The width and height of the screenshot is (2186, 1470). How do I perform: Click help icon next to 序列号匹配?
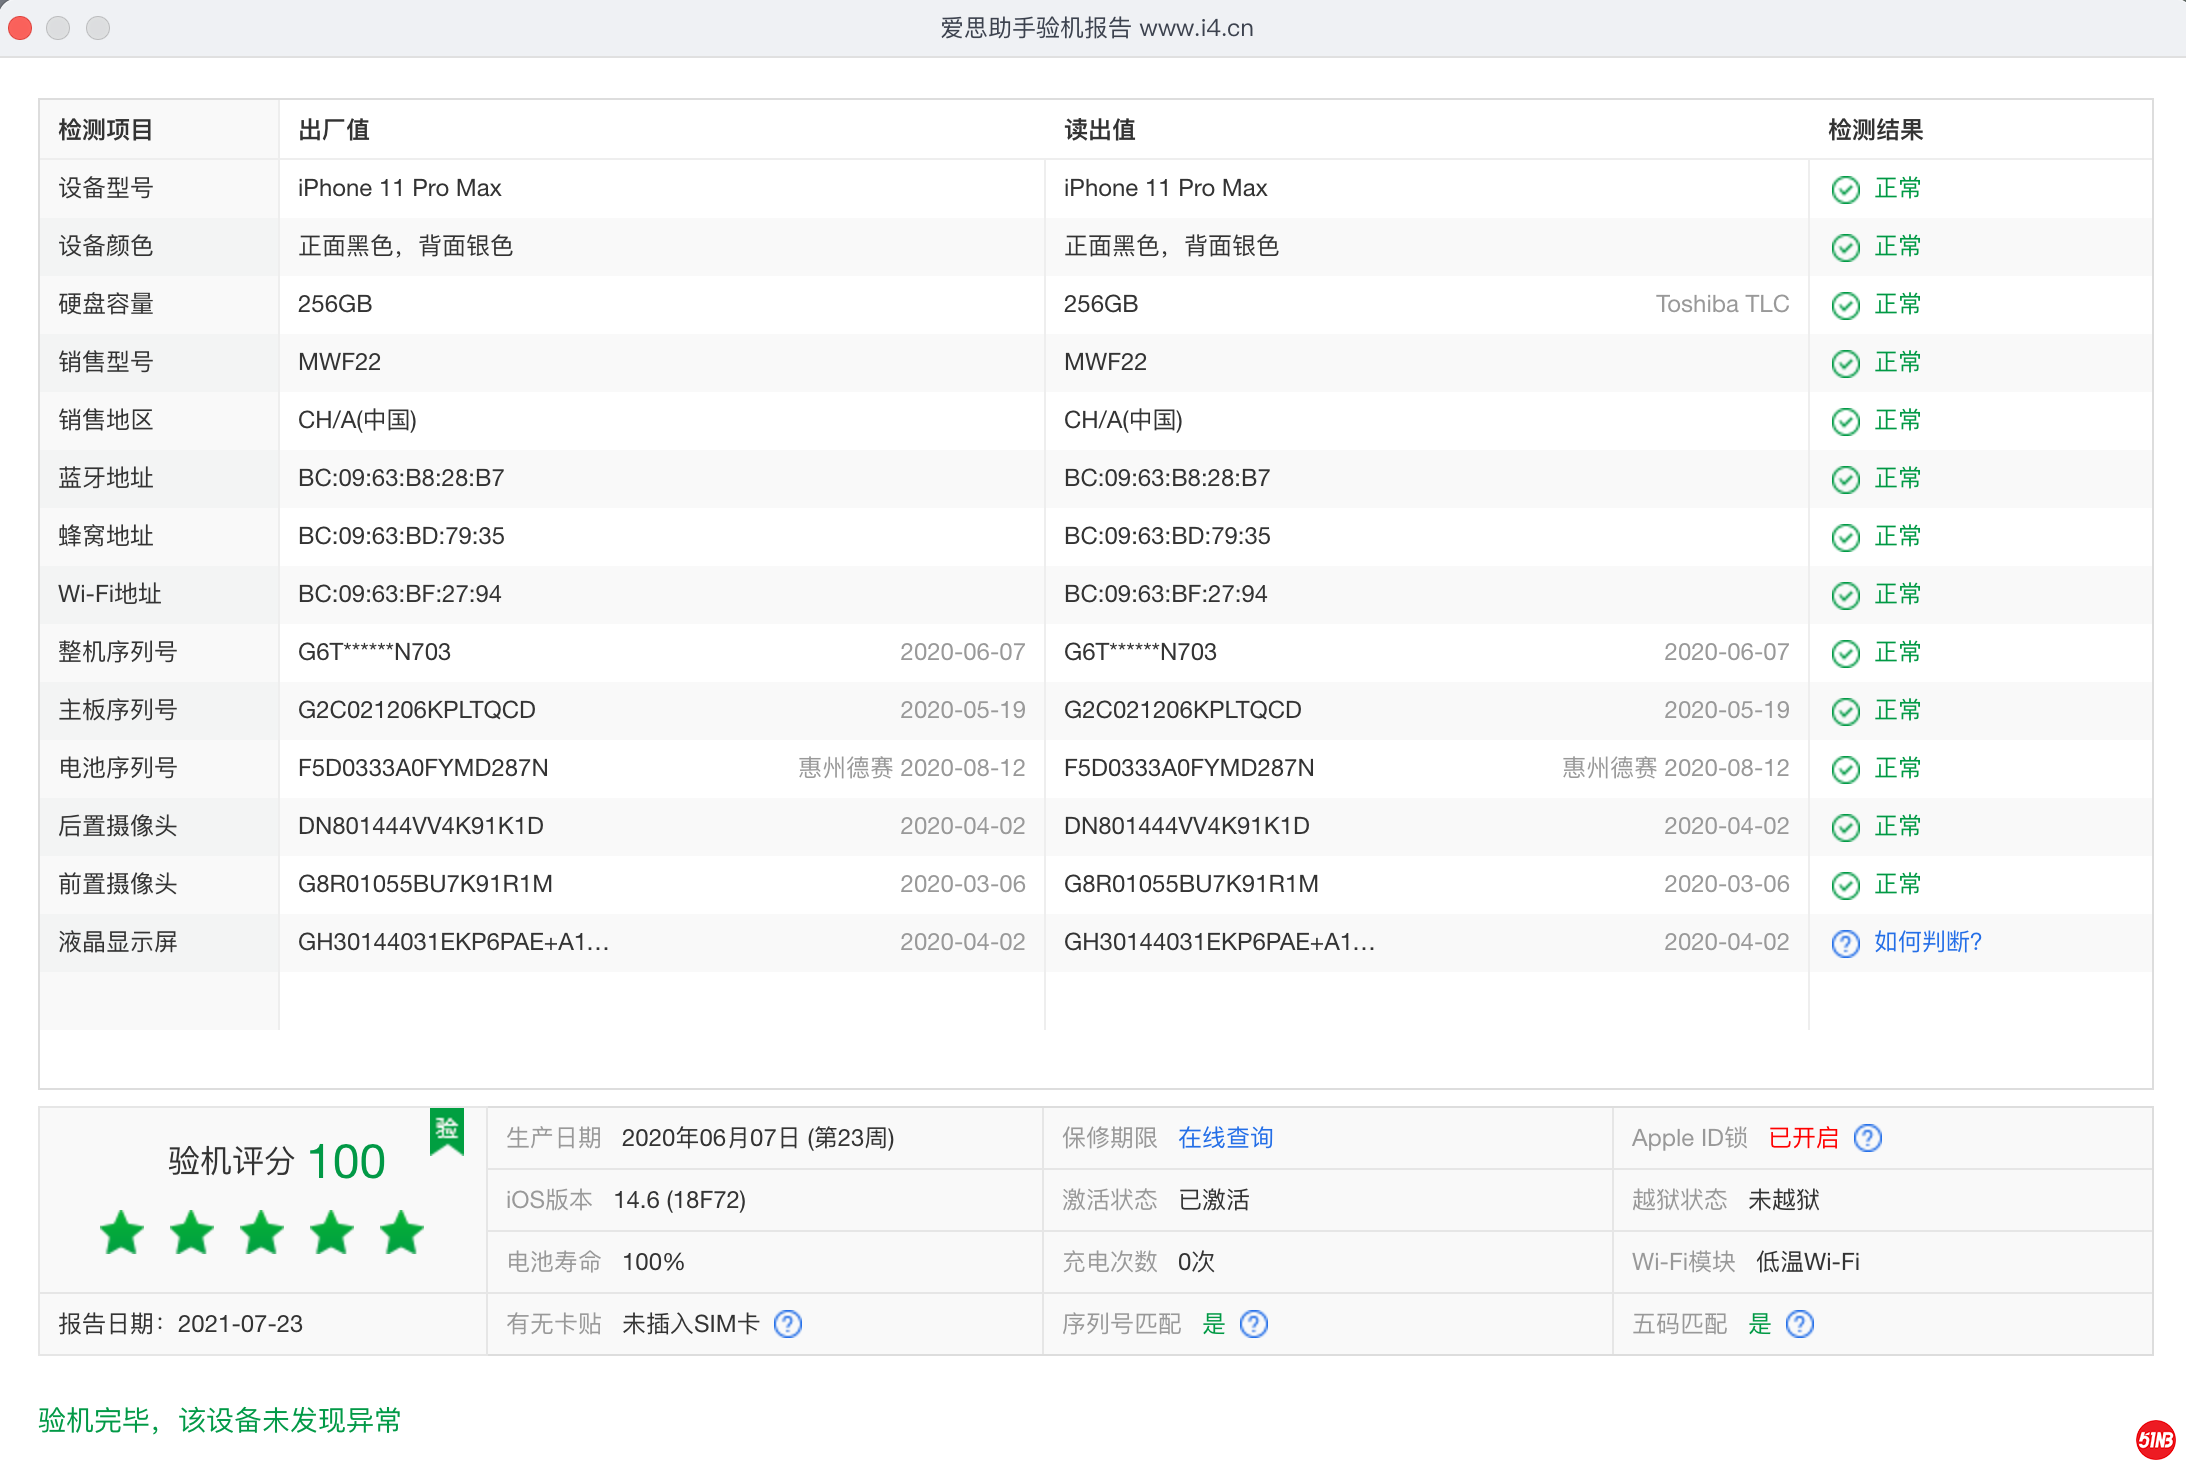coord(1253,1324)
